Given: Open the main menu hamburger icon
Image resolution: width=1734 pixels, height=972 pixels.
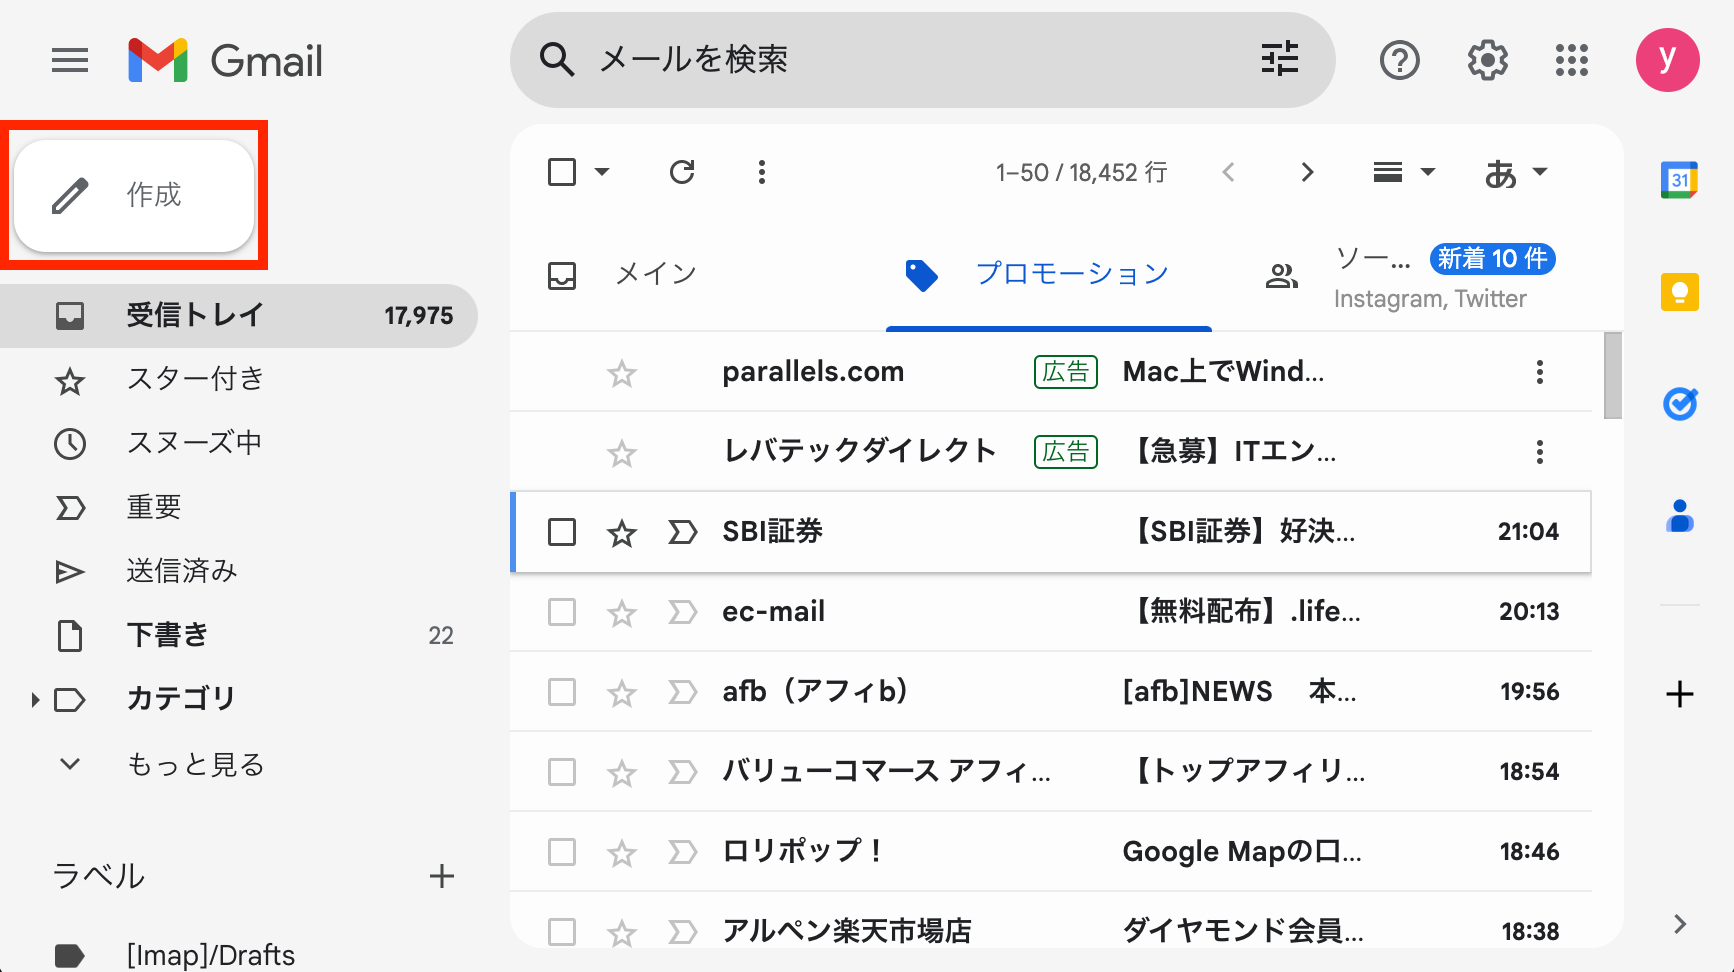Looking at the screenshot, I should point(70,61).
